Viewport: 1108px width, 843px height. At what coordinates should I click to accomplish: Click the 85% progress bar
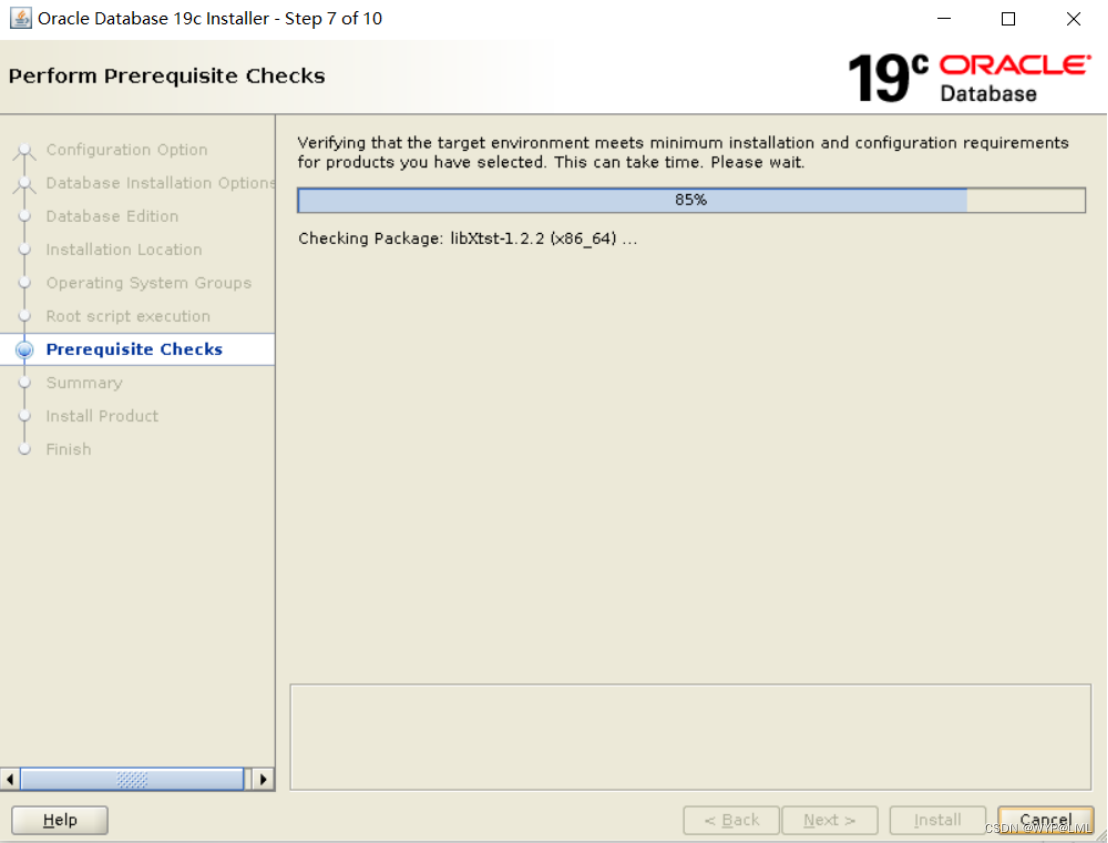691,200
